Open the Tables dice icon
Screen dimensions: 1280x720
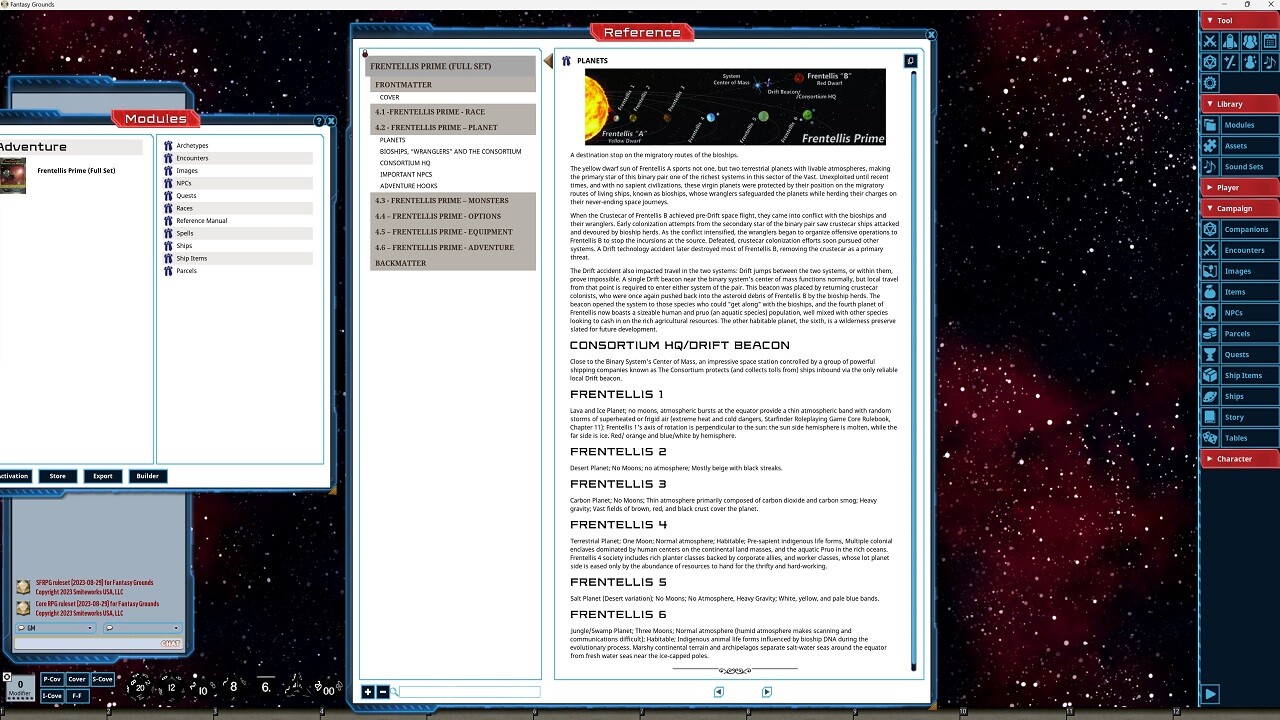[1210, 438]
